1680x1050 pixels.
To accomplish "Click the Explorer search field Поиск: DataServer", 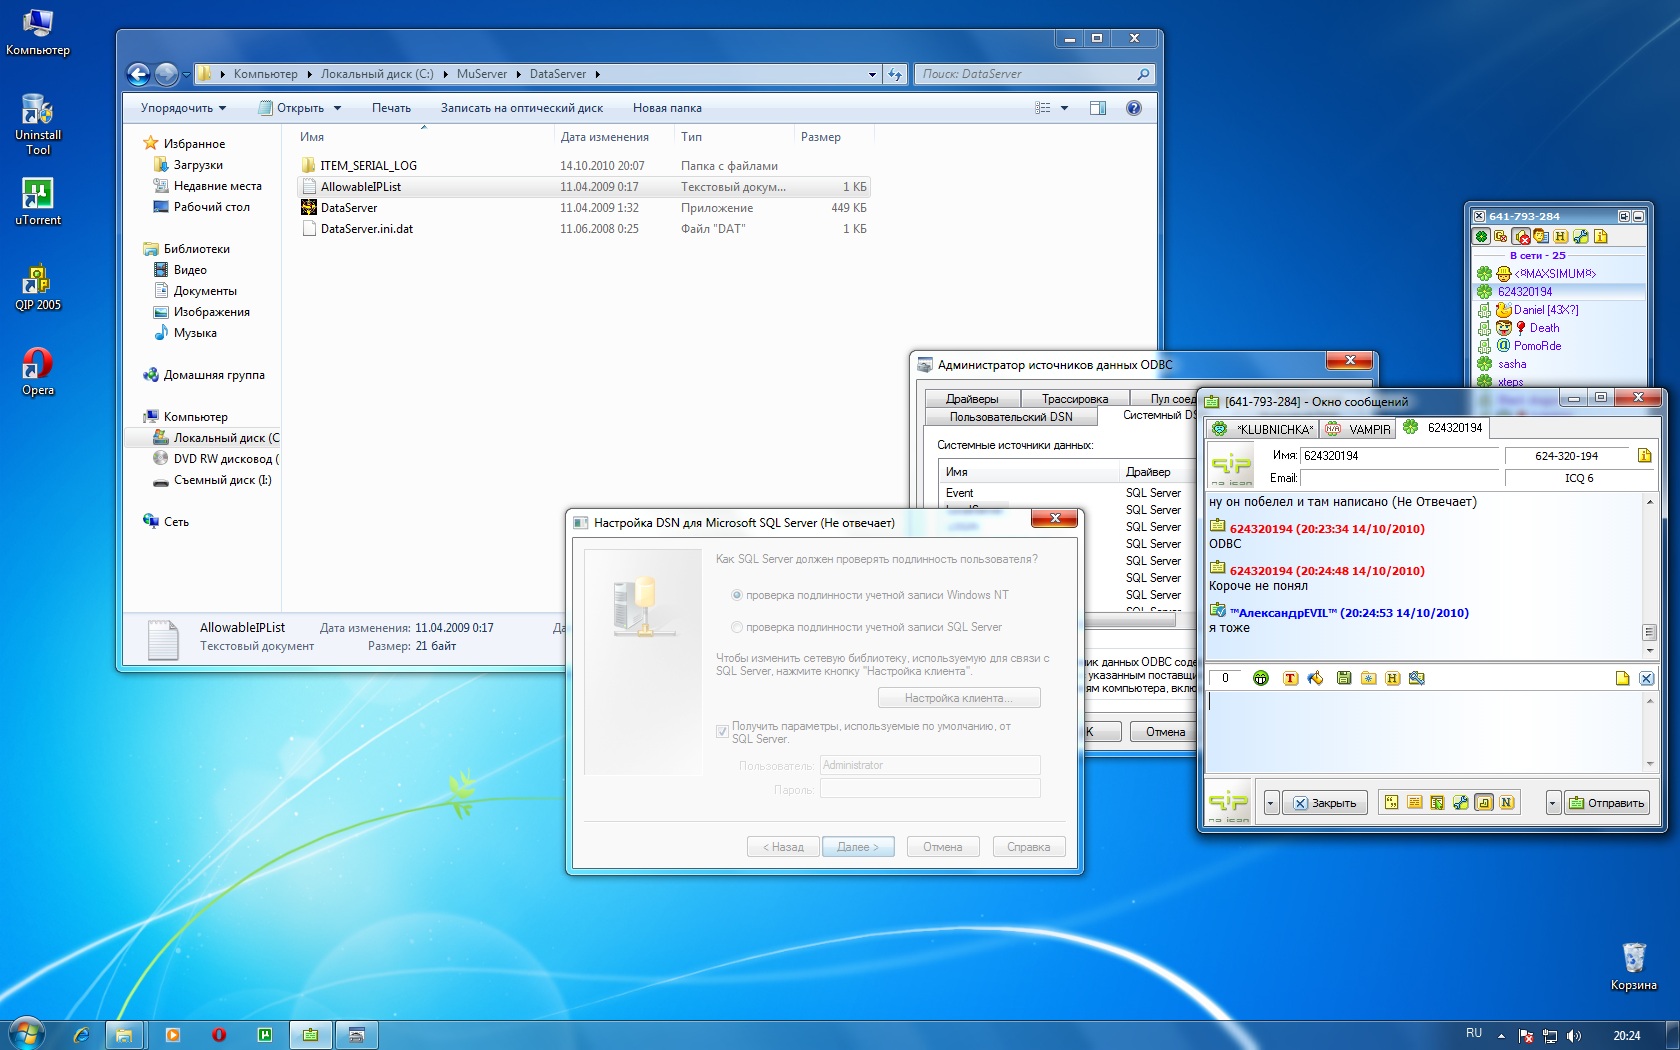I will point(1034,74).
